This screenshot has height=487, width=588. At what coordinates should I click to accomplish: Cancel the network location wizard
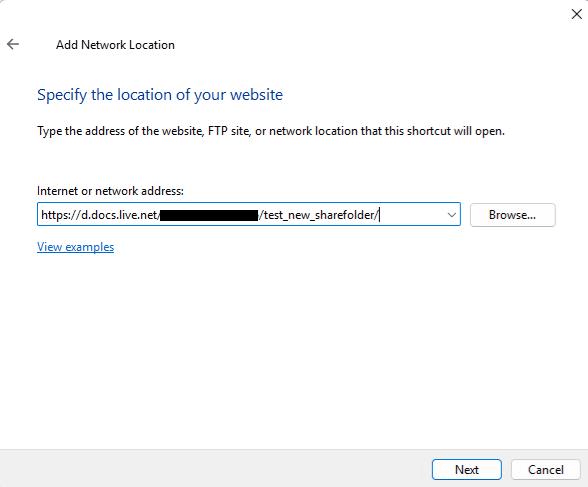click(546, 469)
